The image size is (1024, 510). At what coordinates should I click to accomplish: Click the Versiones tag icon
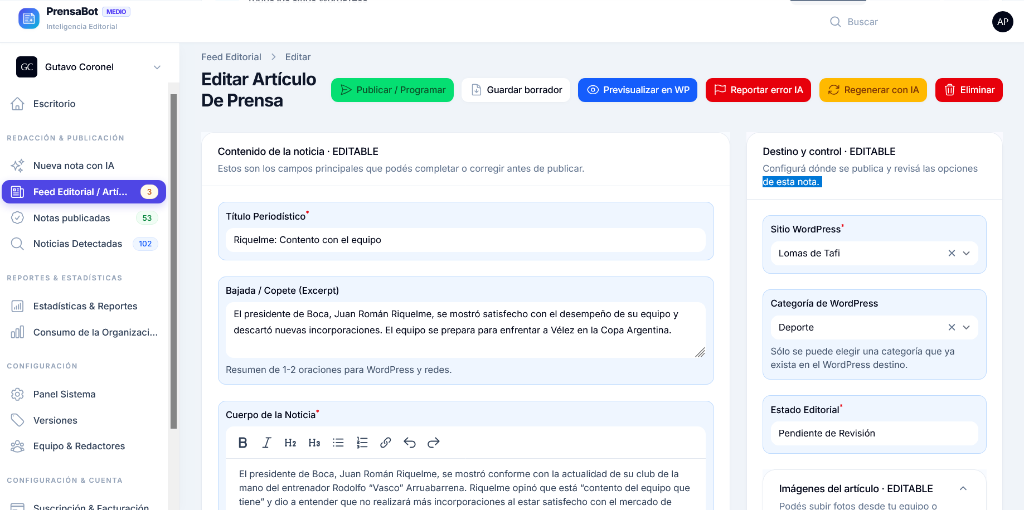[x=18, y=421]
